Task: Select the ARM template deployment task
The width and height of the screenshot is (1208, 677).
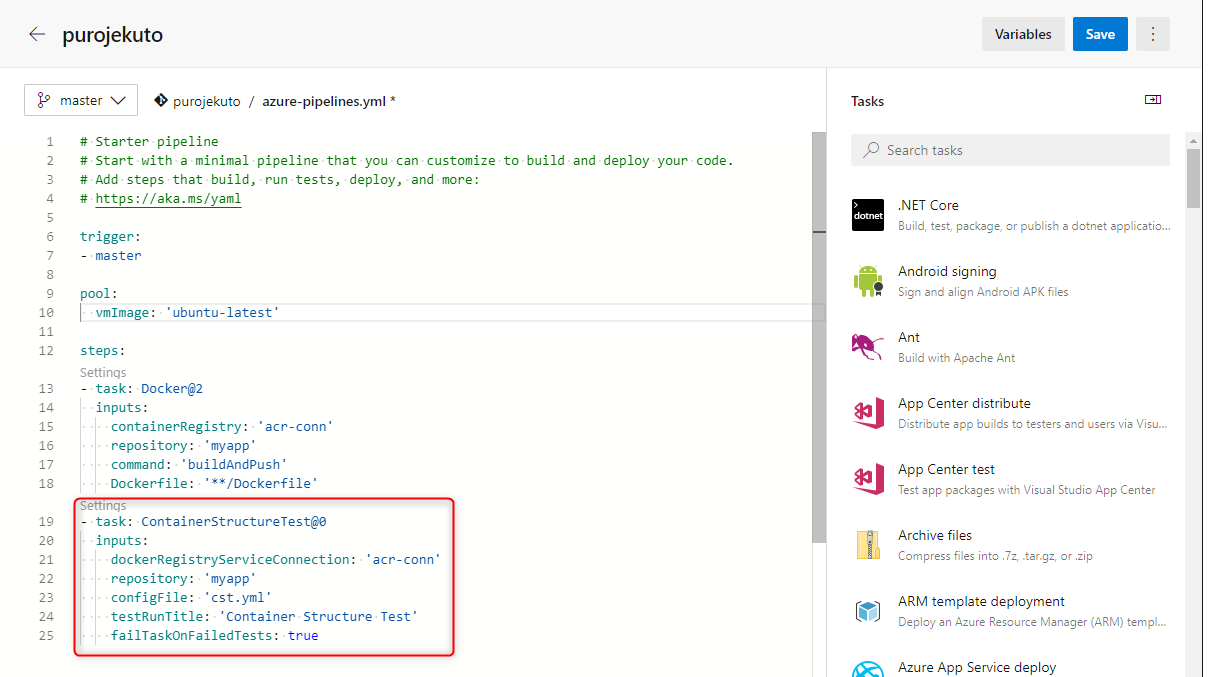Action: pos(1010,611)
